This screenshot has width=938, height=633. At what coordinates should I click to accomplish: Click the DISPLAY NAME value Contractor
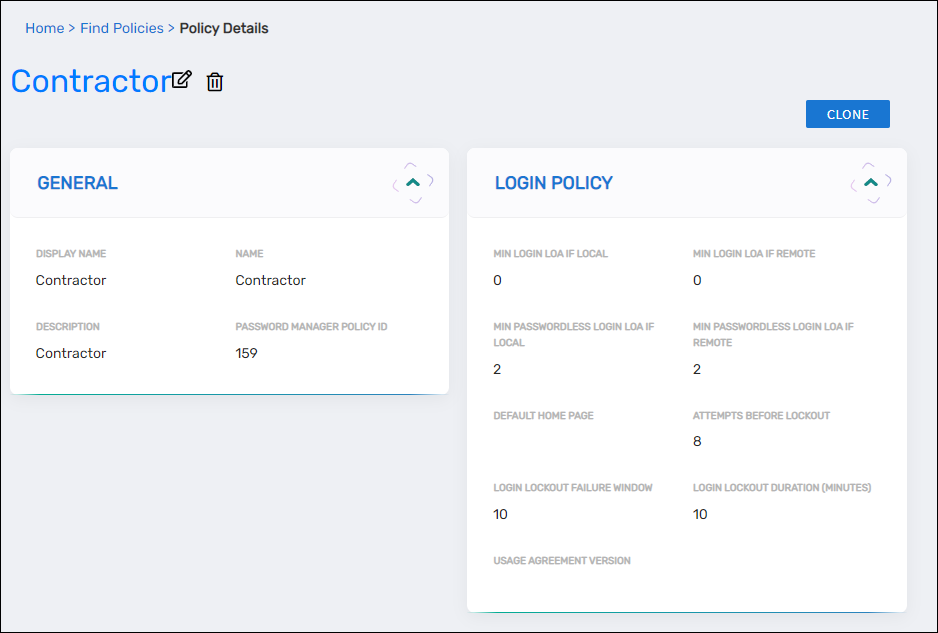tap(70, 280)
